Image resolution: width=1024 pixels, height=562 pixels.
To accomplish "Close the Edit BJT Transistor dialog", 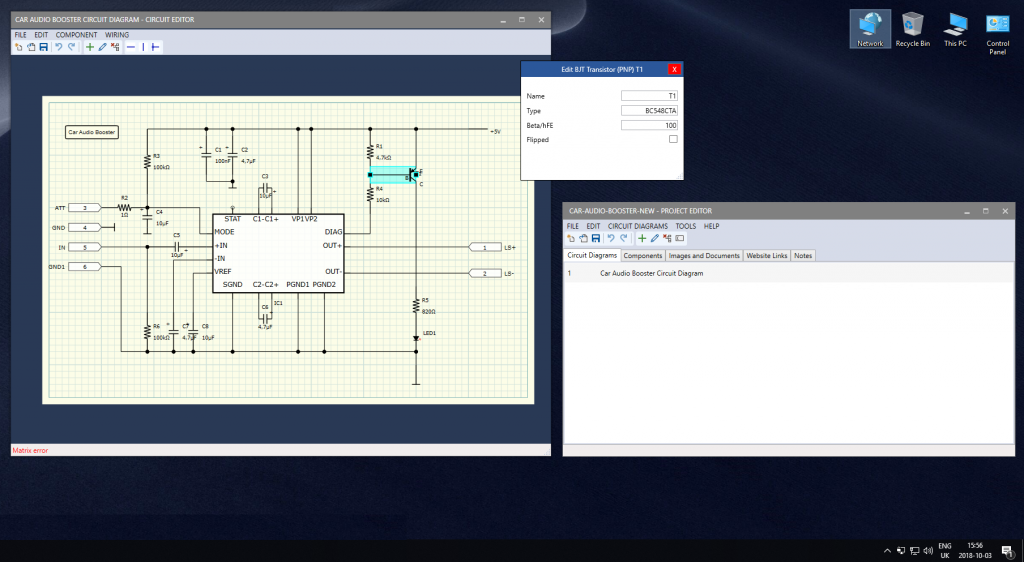I will (674, 69).
